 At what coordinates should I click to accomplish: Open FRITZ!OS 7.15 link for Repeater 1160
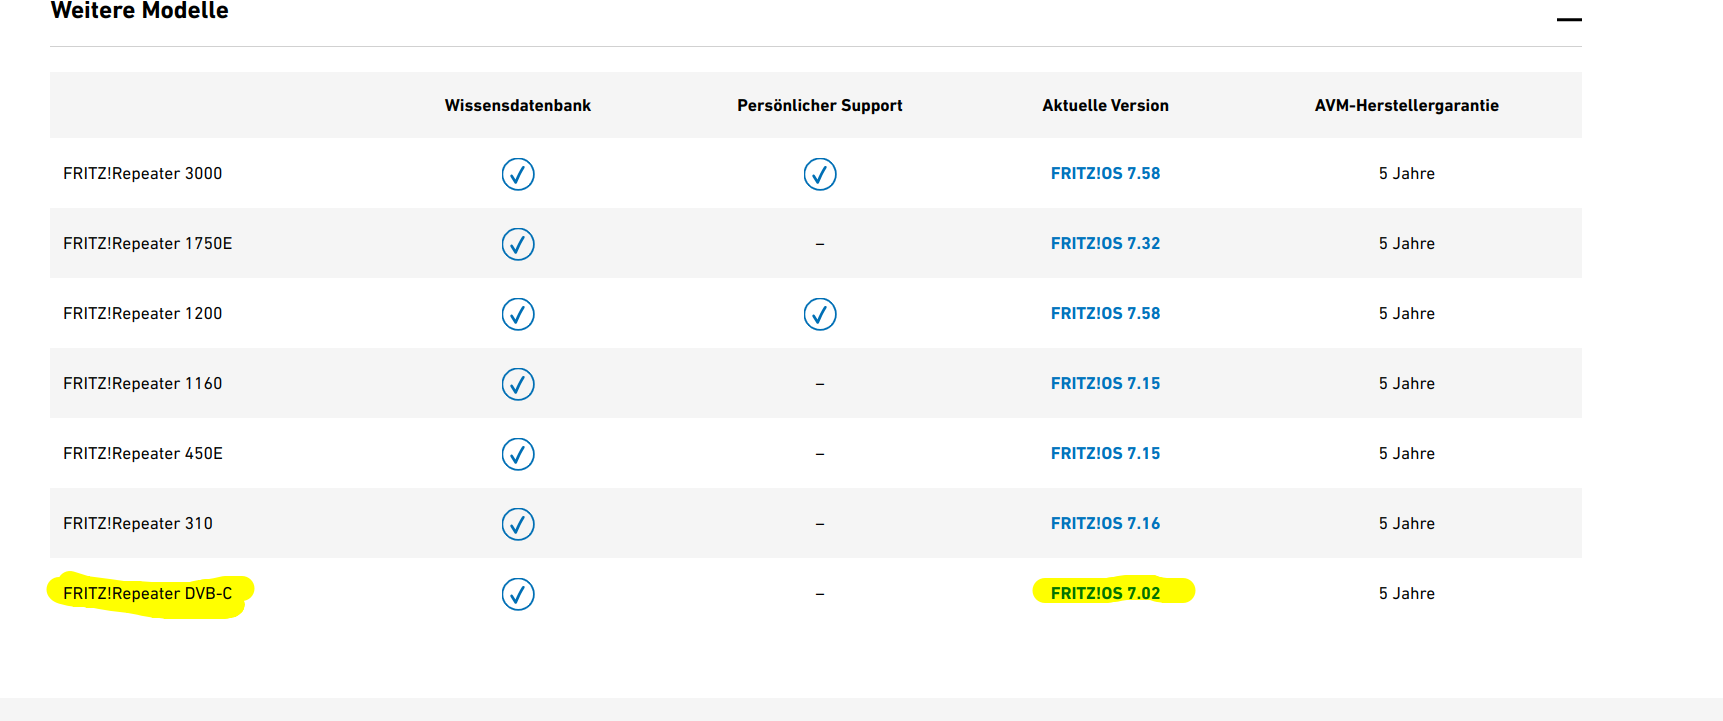pos(1105,384)
